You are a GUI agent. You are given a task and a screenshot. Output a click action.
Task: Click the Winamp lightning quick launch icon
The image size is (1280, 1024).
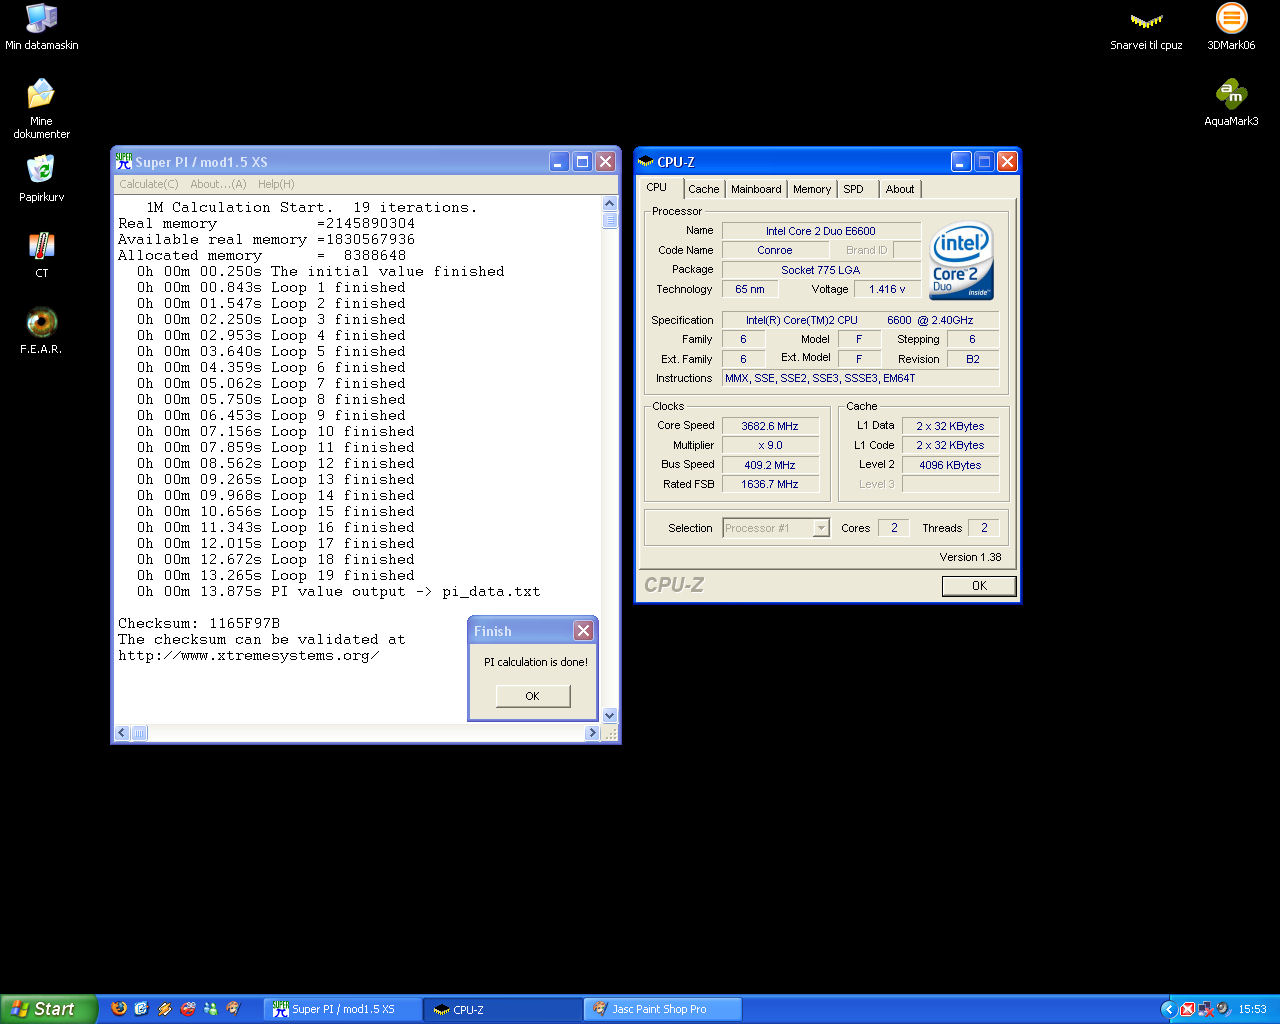click(x=165, y=1009)
